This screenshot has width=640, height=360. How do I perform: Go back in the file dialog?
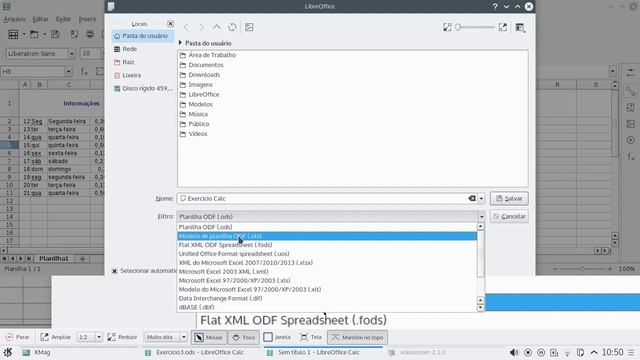[186, 27]
